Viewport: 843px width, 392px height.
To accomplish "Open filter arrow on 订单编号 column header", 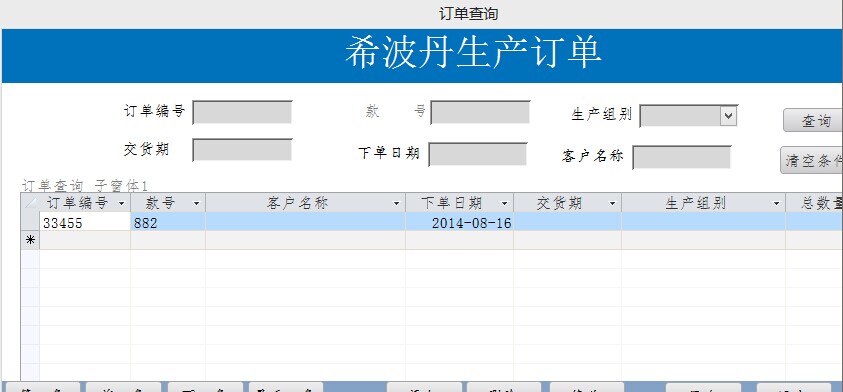I will coord(122,203).
